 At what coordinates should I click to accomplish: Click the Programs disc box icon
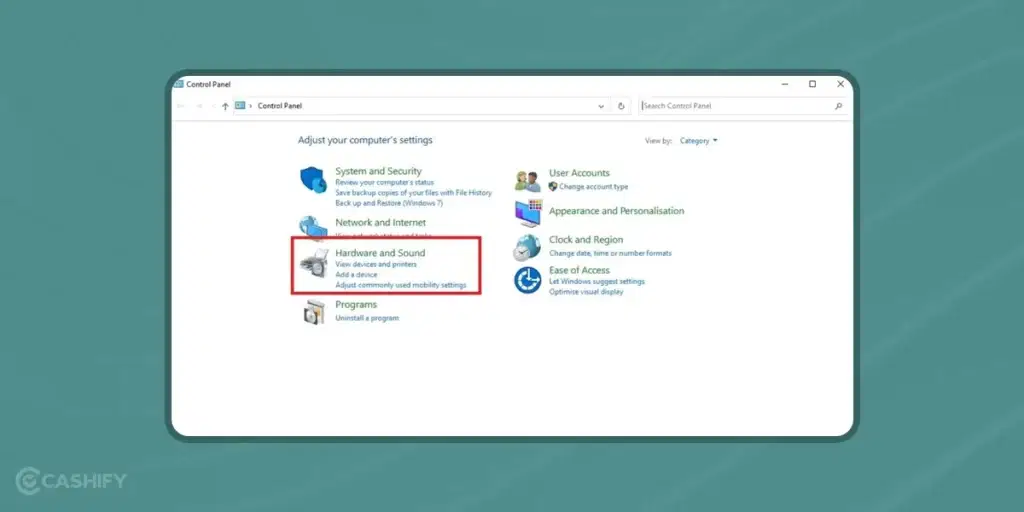click(313, 312)
